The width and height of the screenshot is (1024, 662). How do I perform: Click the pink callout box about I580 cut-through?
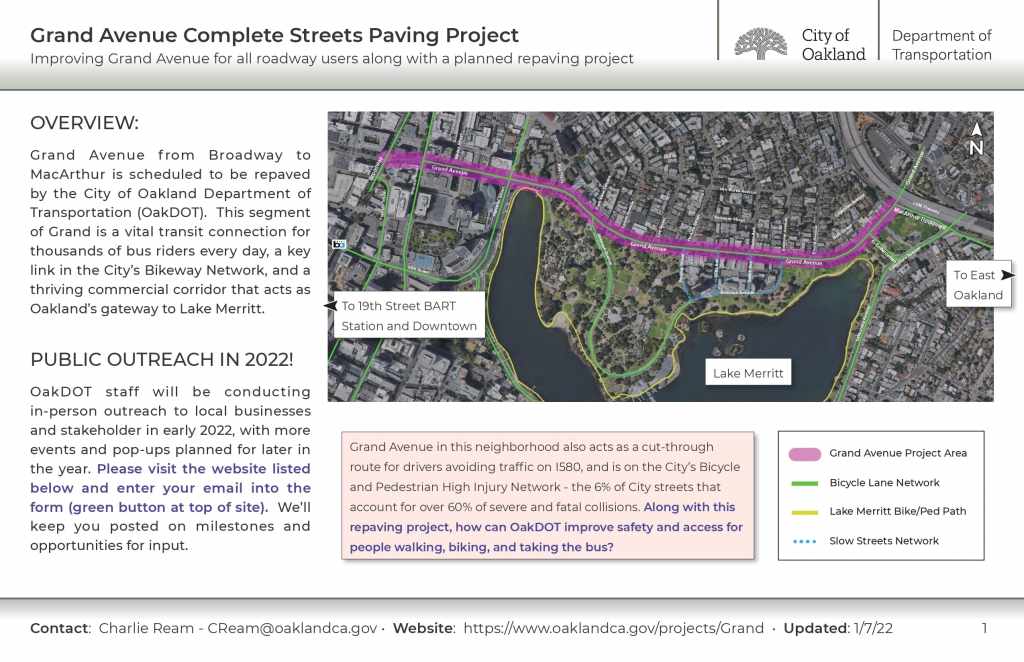546,495
